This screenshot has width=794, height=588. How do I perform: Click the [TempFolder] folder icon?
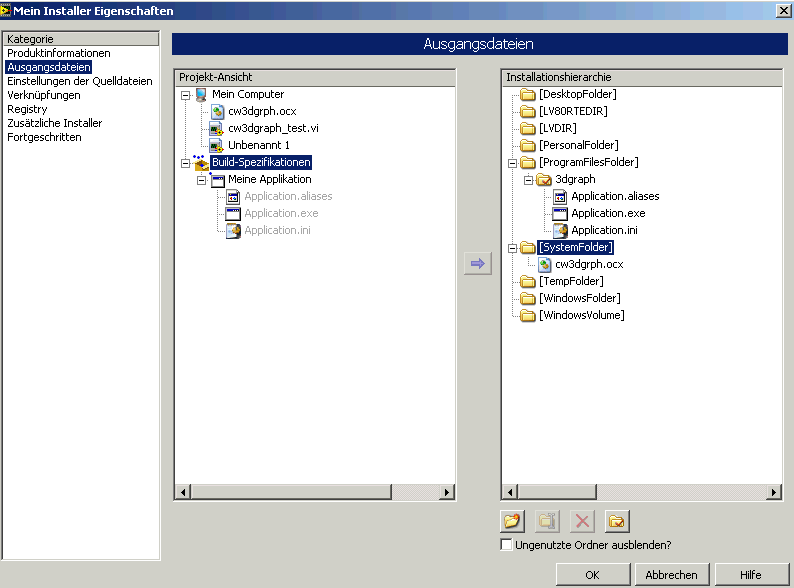coord(528,282)
